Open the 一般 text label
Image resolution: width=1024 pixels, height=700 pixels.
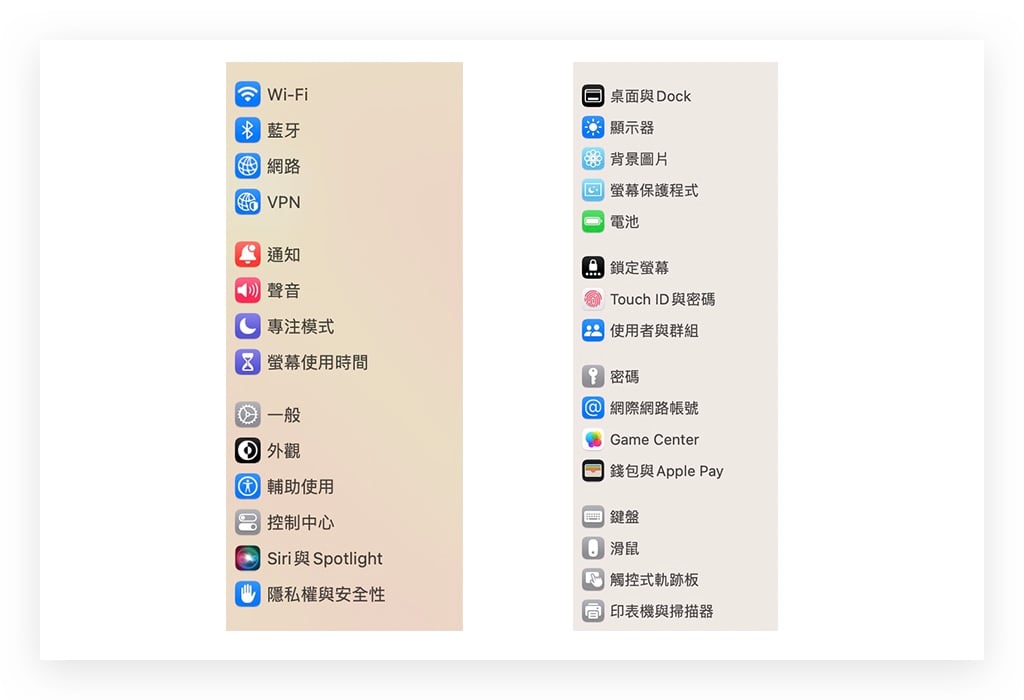[283, 415]
